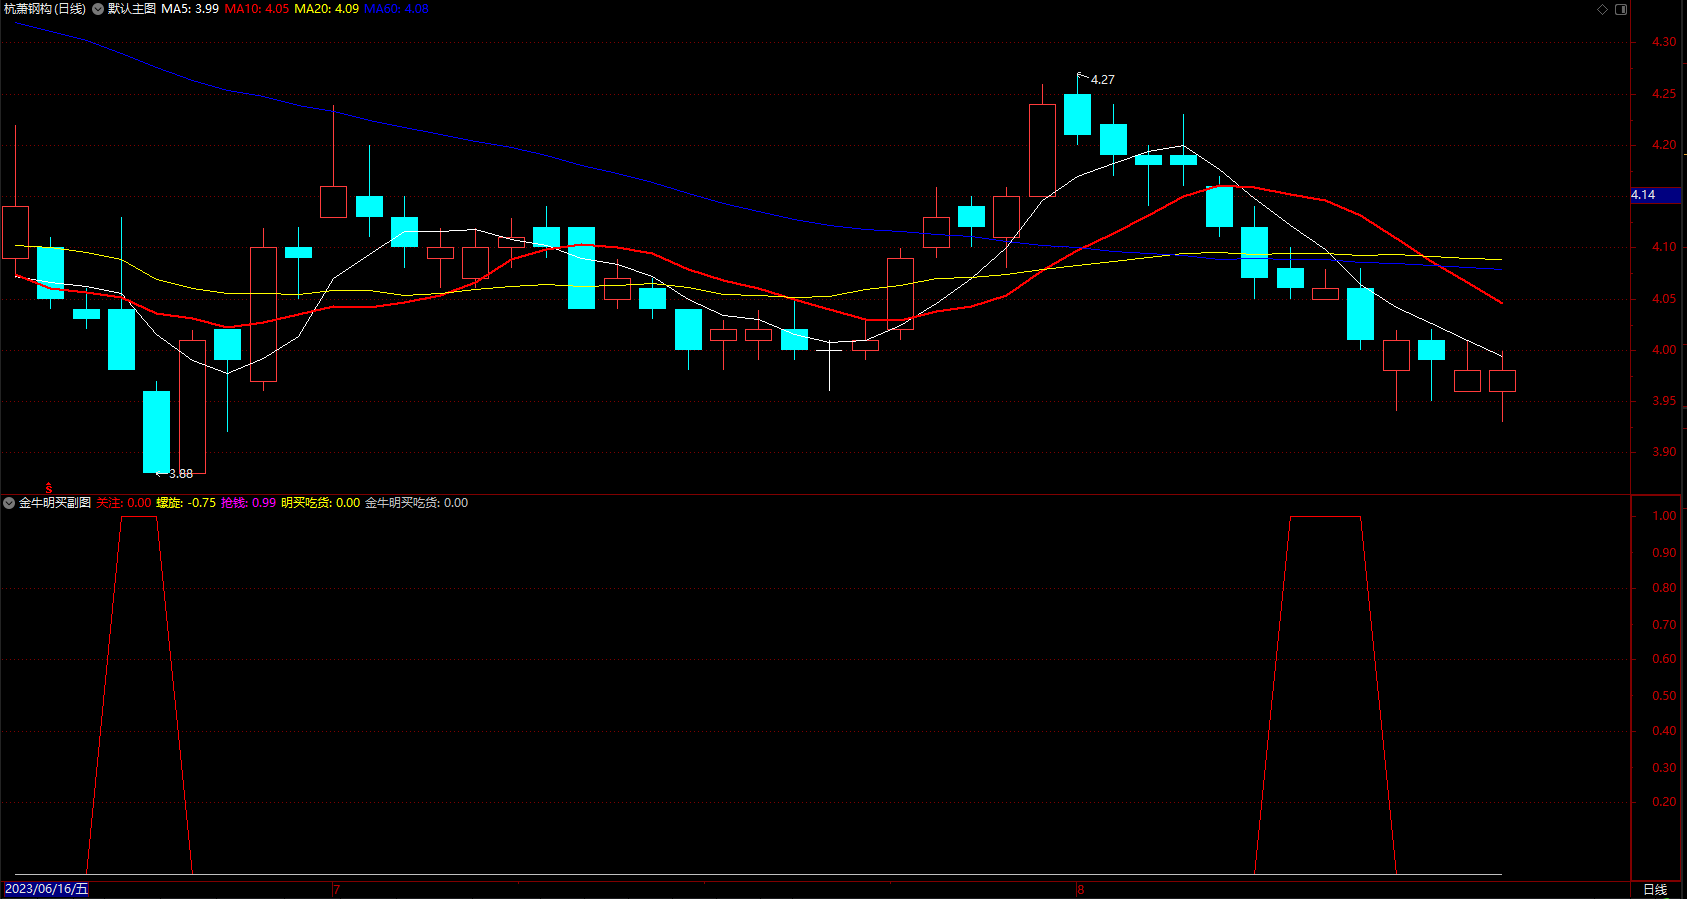Select the 默认主图 main chart label
The width and height of the screenshot is (1687, 899).
coord(132,9)
